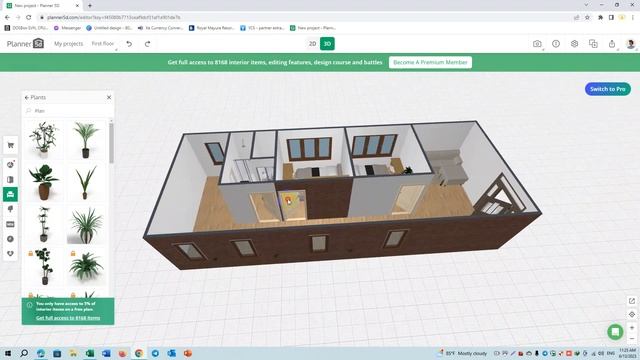640x360 pixels.
Task: Select the locked fern plant thumbnail
Action: [x=86, y=267]
